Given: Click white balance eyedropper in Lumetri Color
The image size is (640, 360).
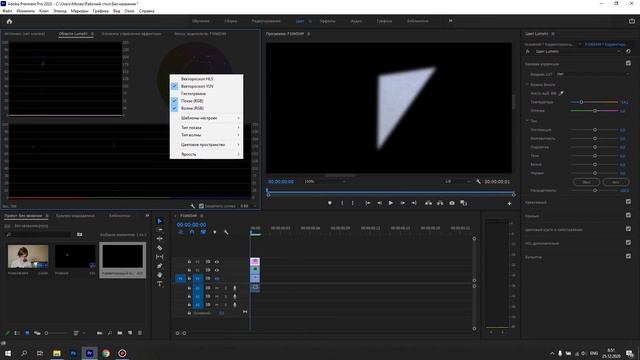Looking at the screenshot, I should (x=561, y=93).
